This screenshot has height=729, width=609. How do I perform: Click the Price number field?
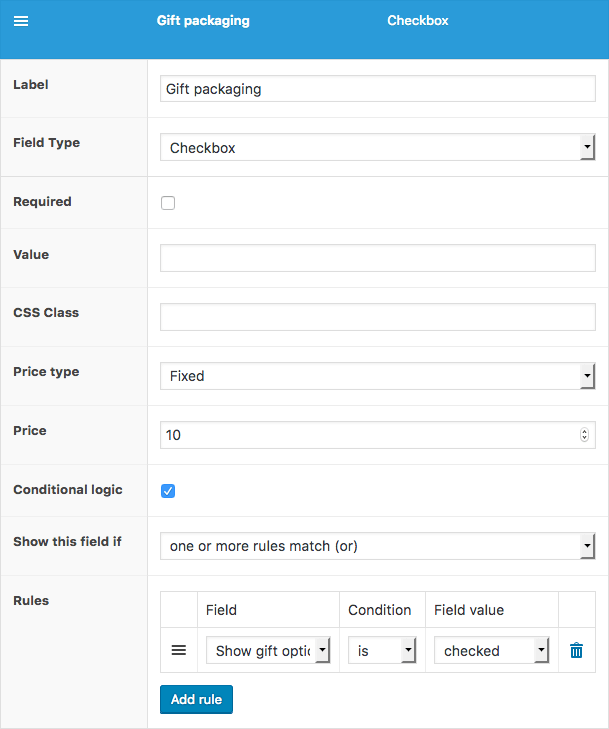coord(367,435)
